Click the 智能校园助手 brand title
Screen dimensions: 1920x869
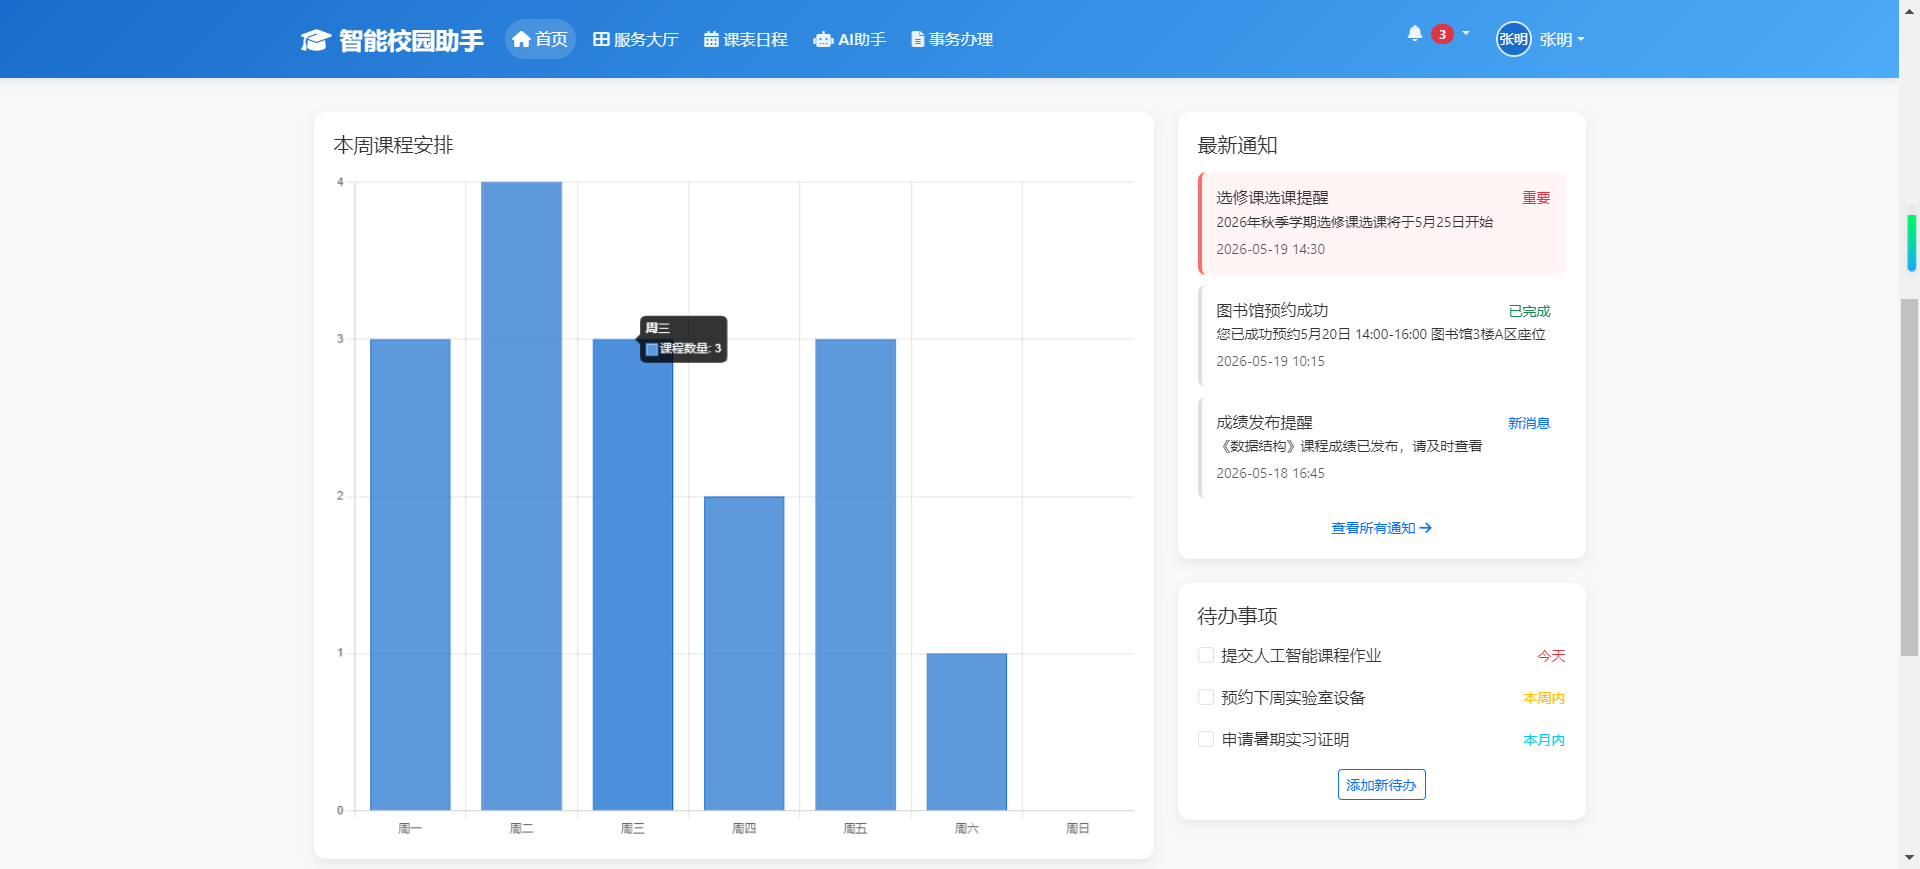pyautogui.click(x=411, y=40)
